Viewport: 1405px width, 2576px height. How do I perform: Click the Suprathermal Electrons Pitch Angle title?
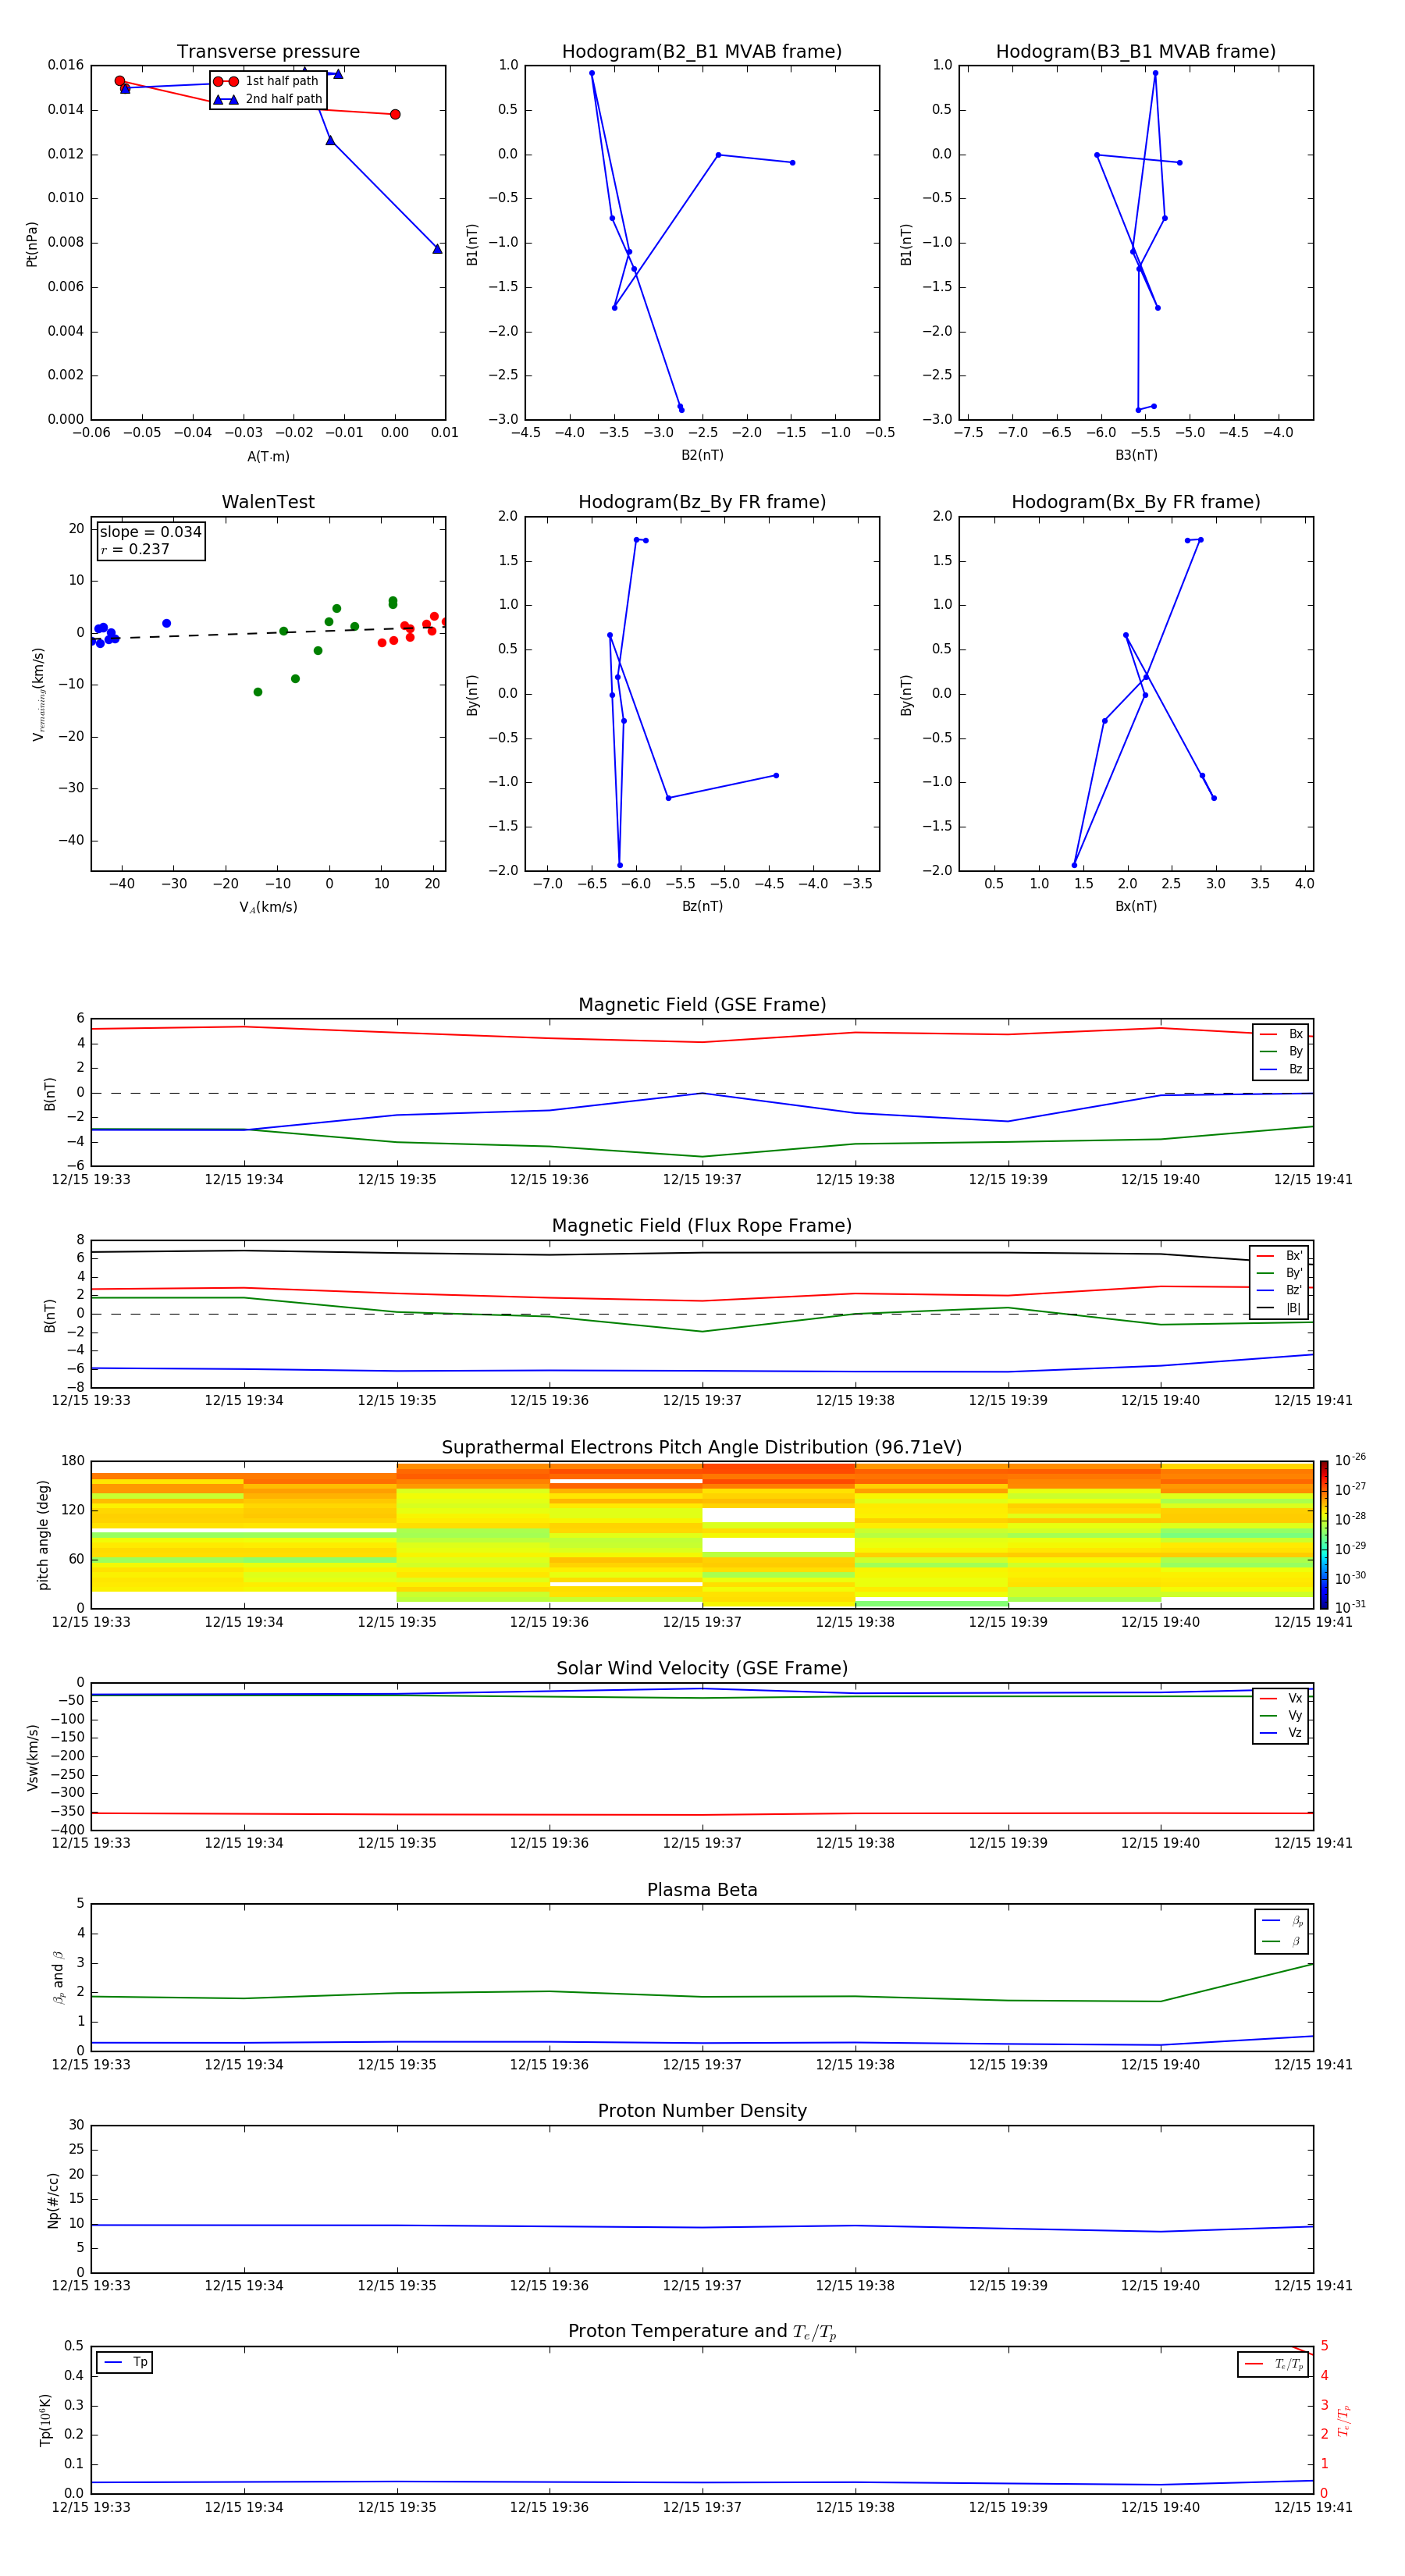coord(702,1448)
